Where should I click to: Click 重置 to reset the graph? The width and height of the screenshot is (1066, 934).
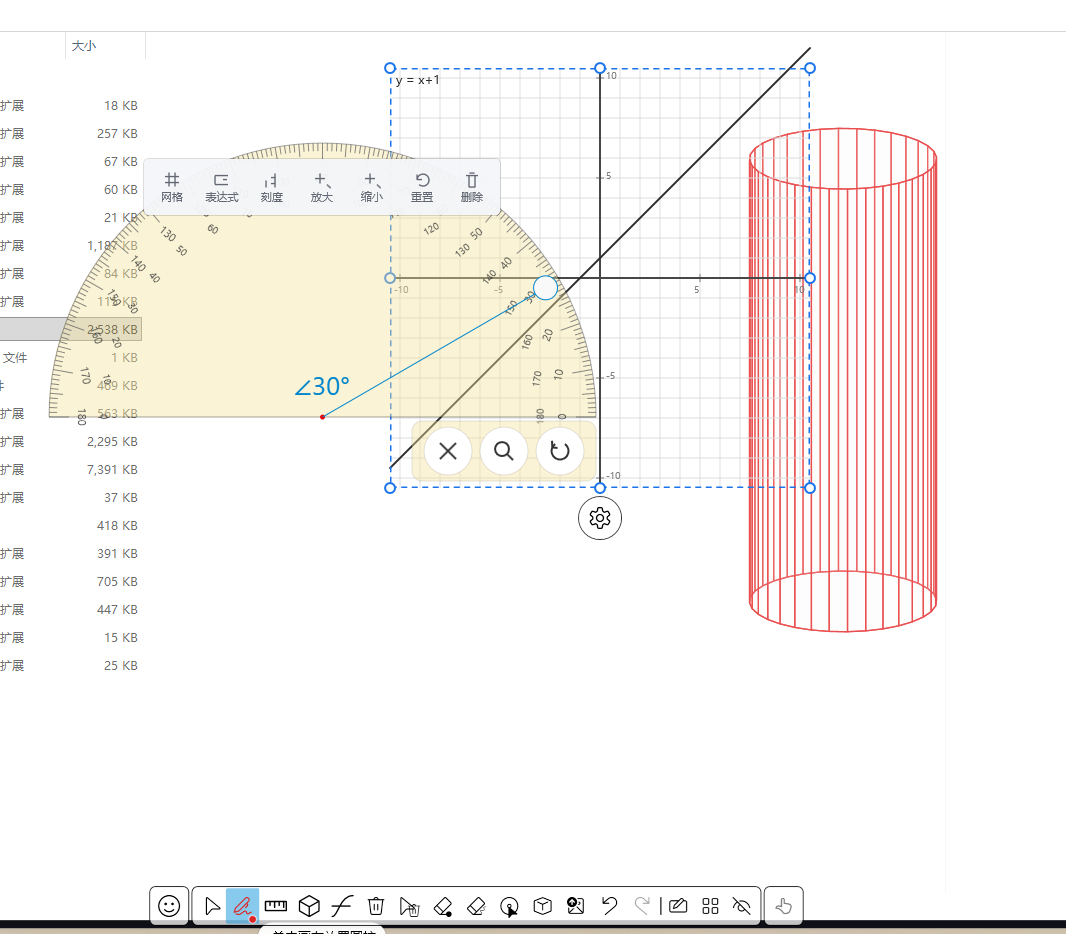coord(422,188)
